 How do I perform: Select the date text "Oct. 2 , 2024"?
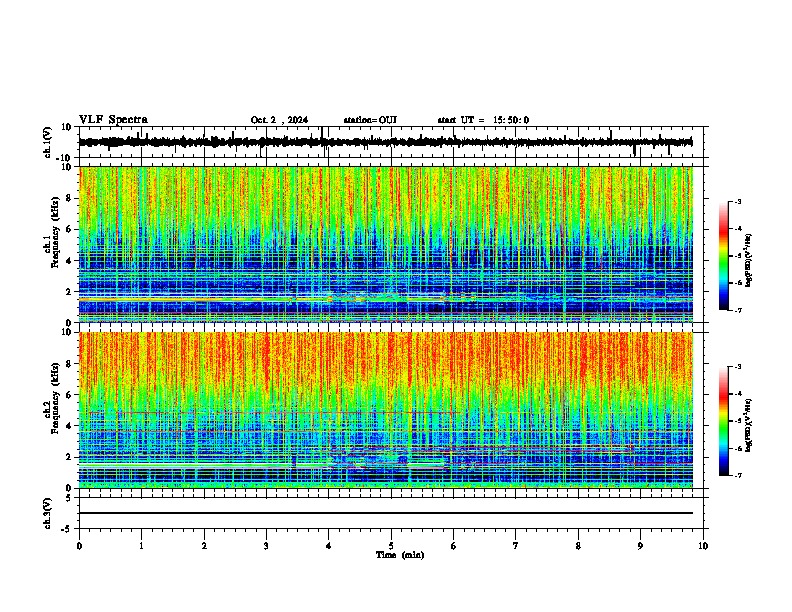pyautogui.click(x=279, y=120)
